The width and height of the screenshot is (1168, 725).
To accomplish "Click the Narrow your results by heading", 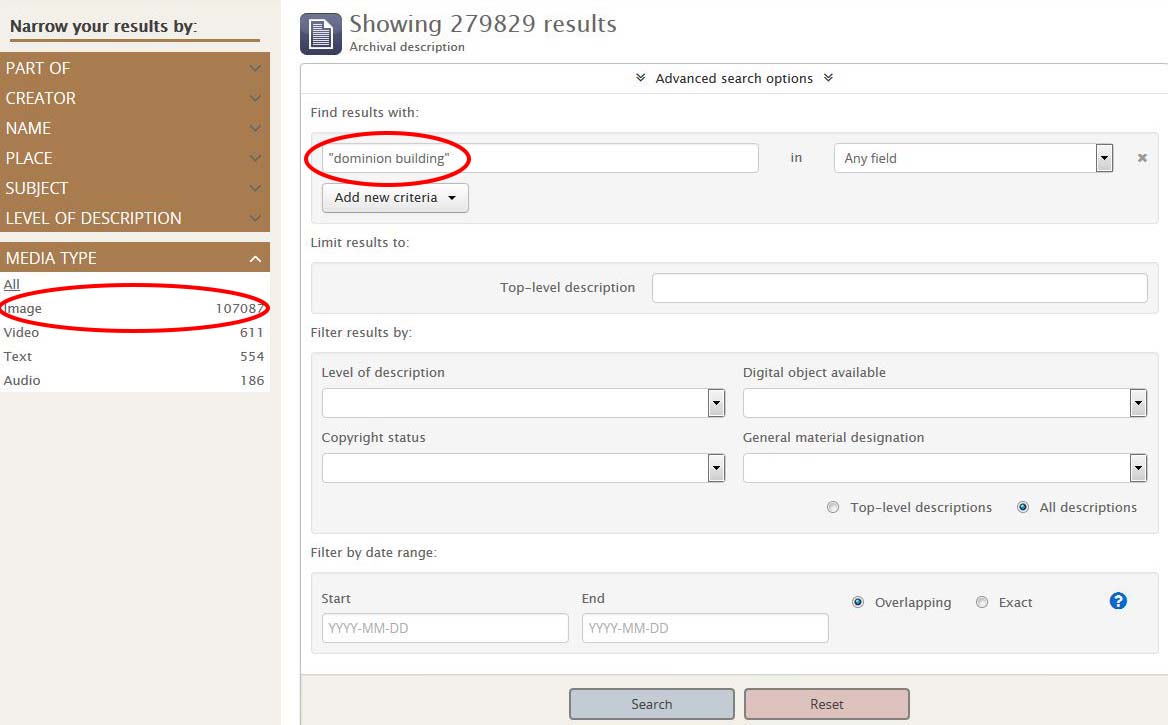I will [x=104, y=26].
